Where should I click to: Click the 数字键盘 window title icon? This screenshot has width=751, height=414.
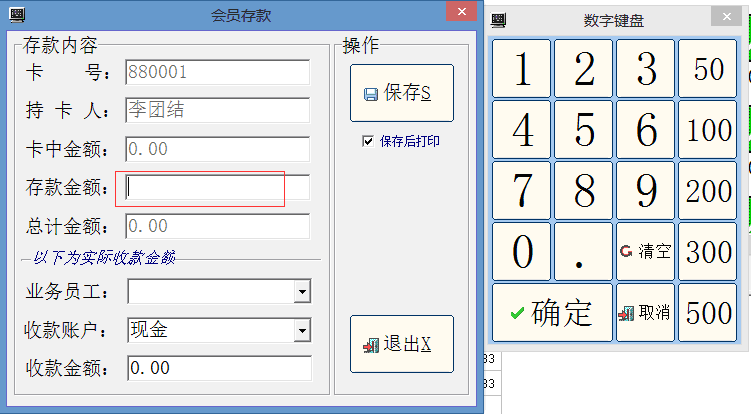tap(500, 20)
